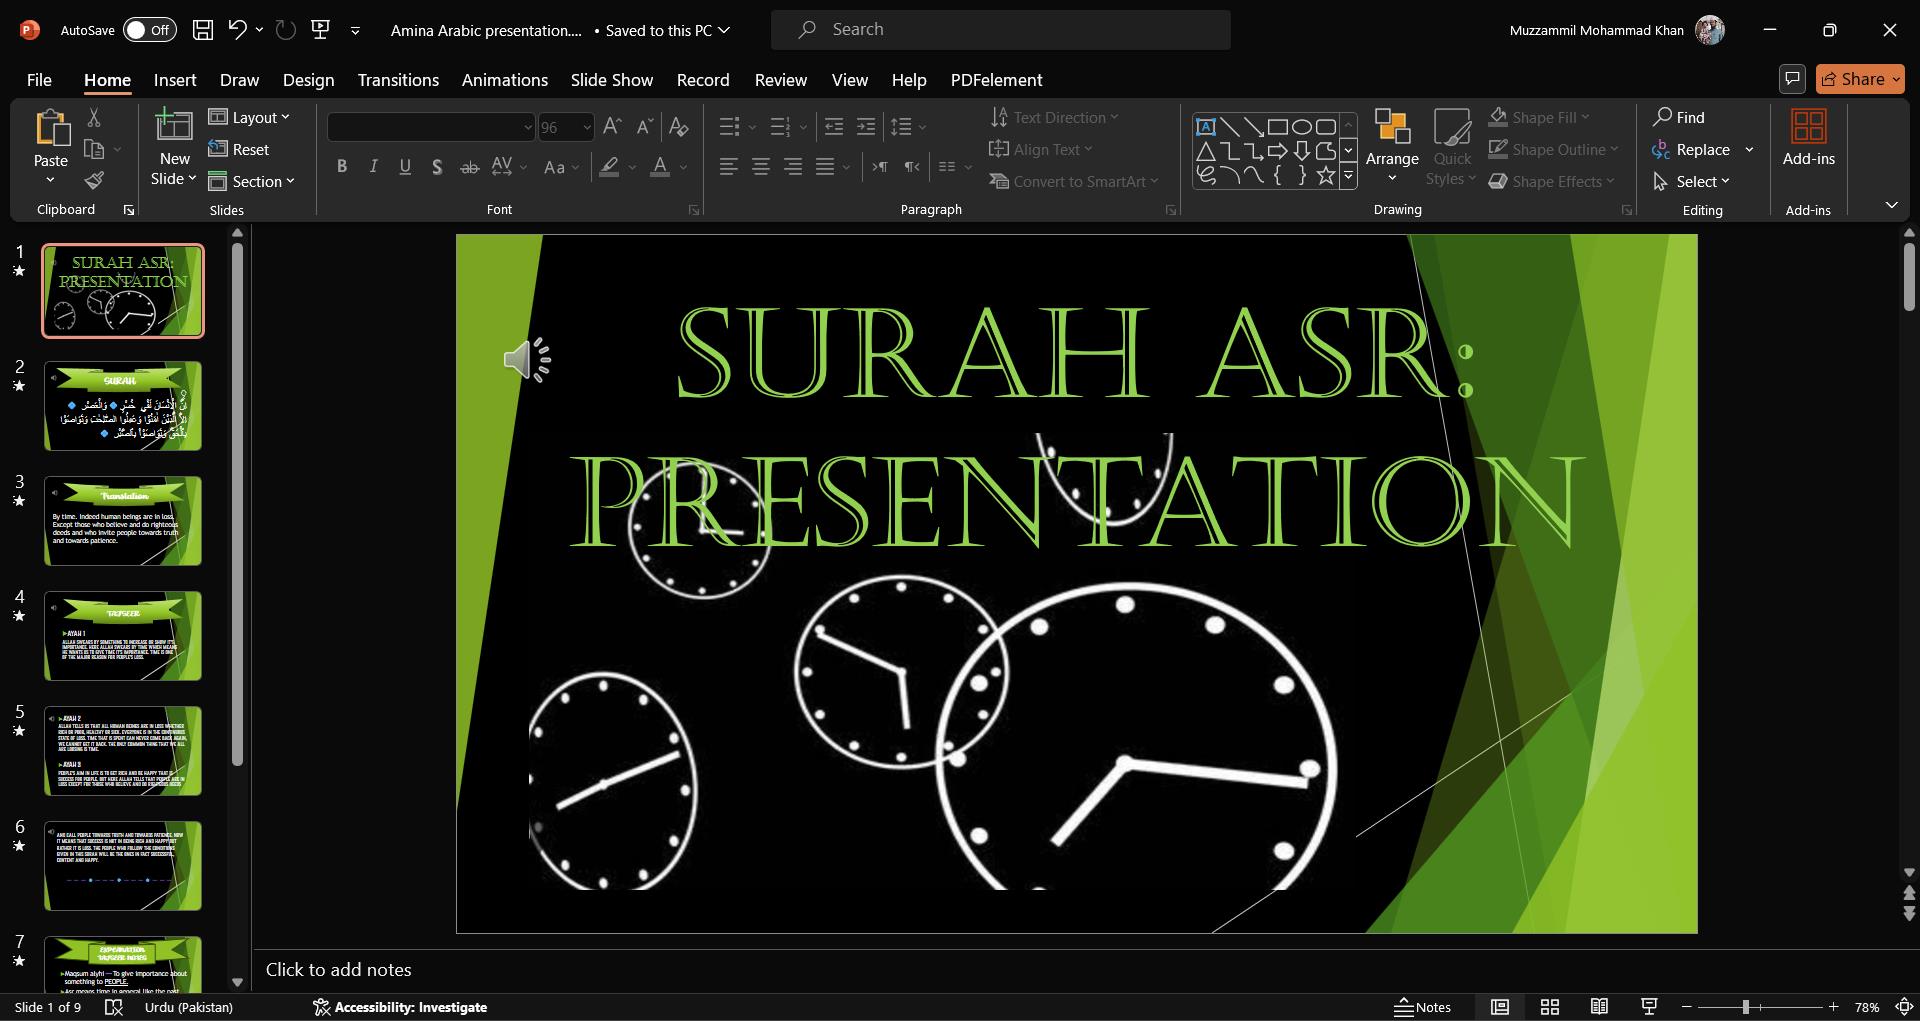Image resolution: width=1920 pixels, height=1021 pixels.
Task: Click the Clear All Formatting icon
Action: click(678, 127)
